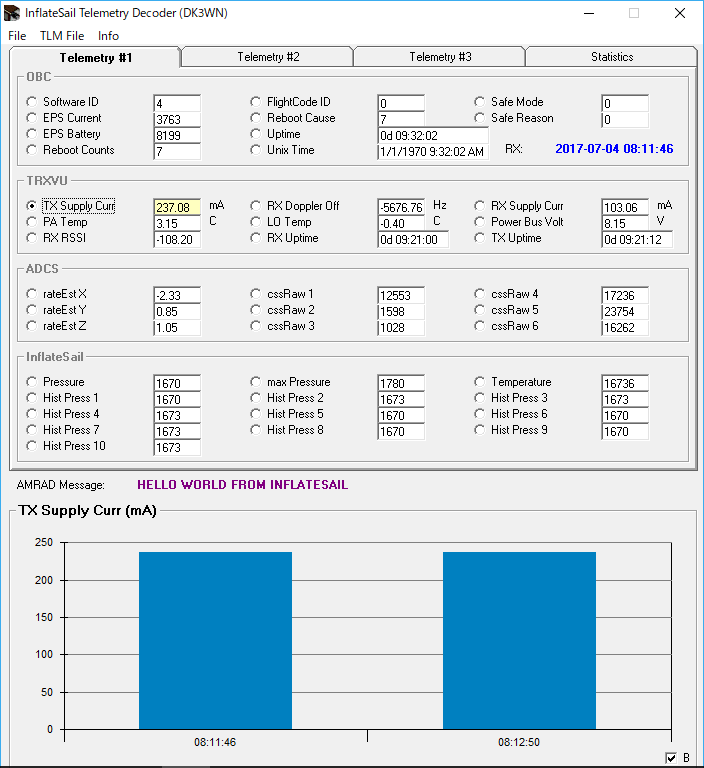Click the RX Doppler Off value -5676.76
The image size is (704, 768).
click(401, 207)
